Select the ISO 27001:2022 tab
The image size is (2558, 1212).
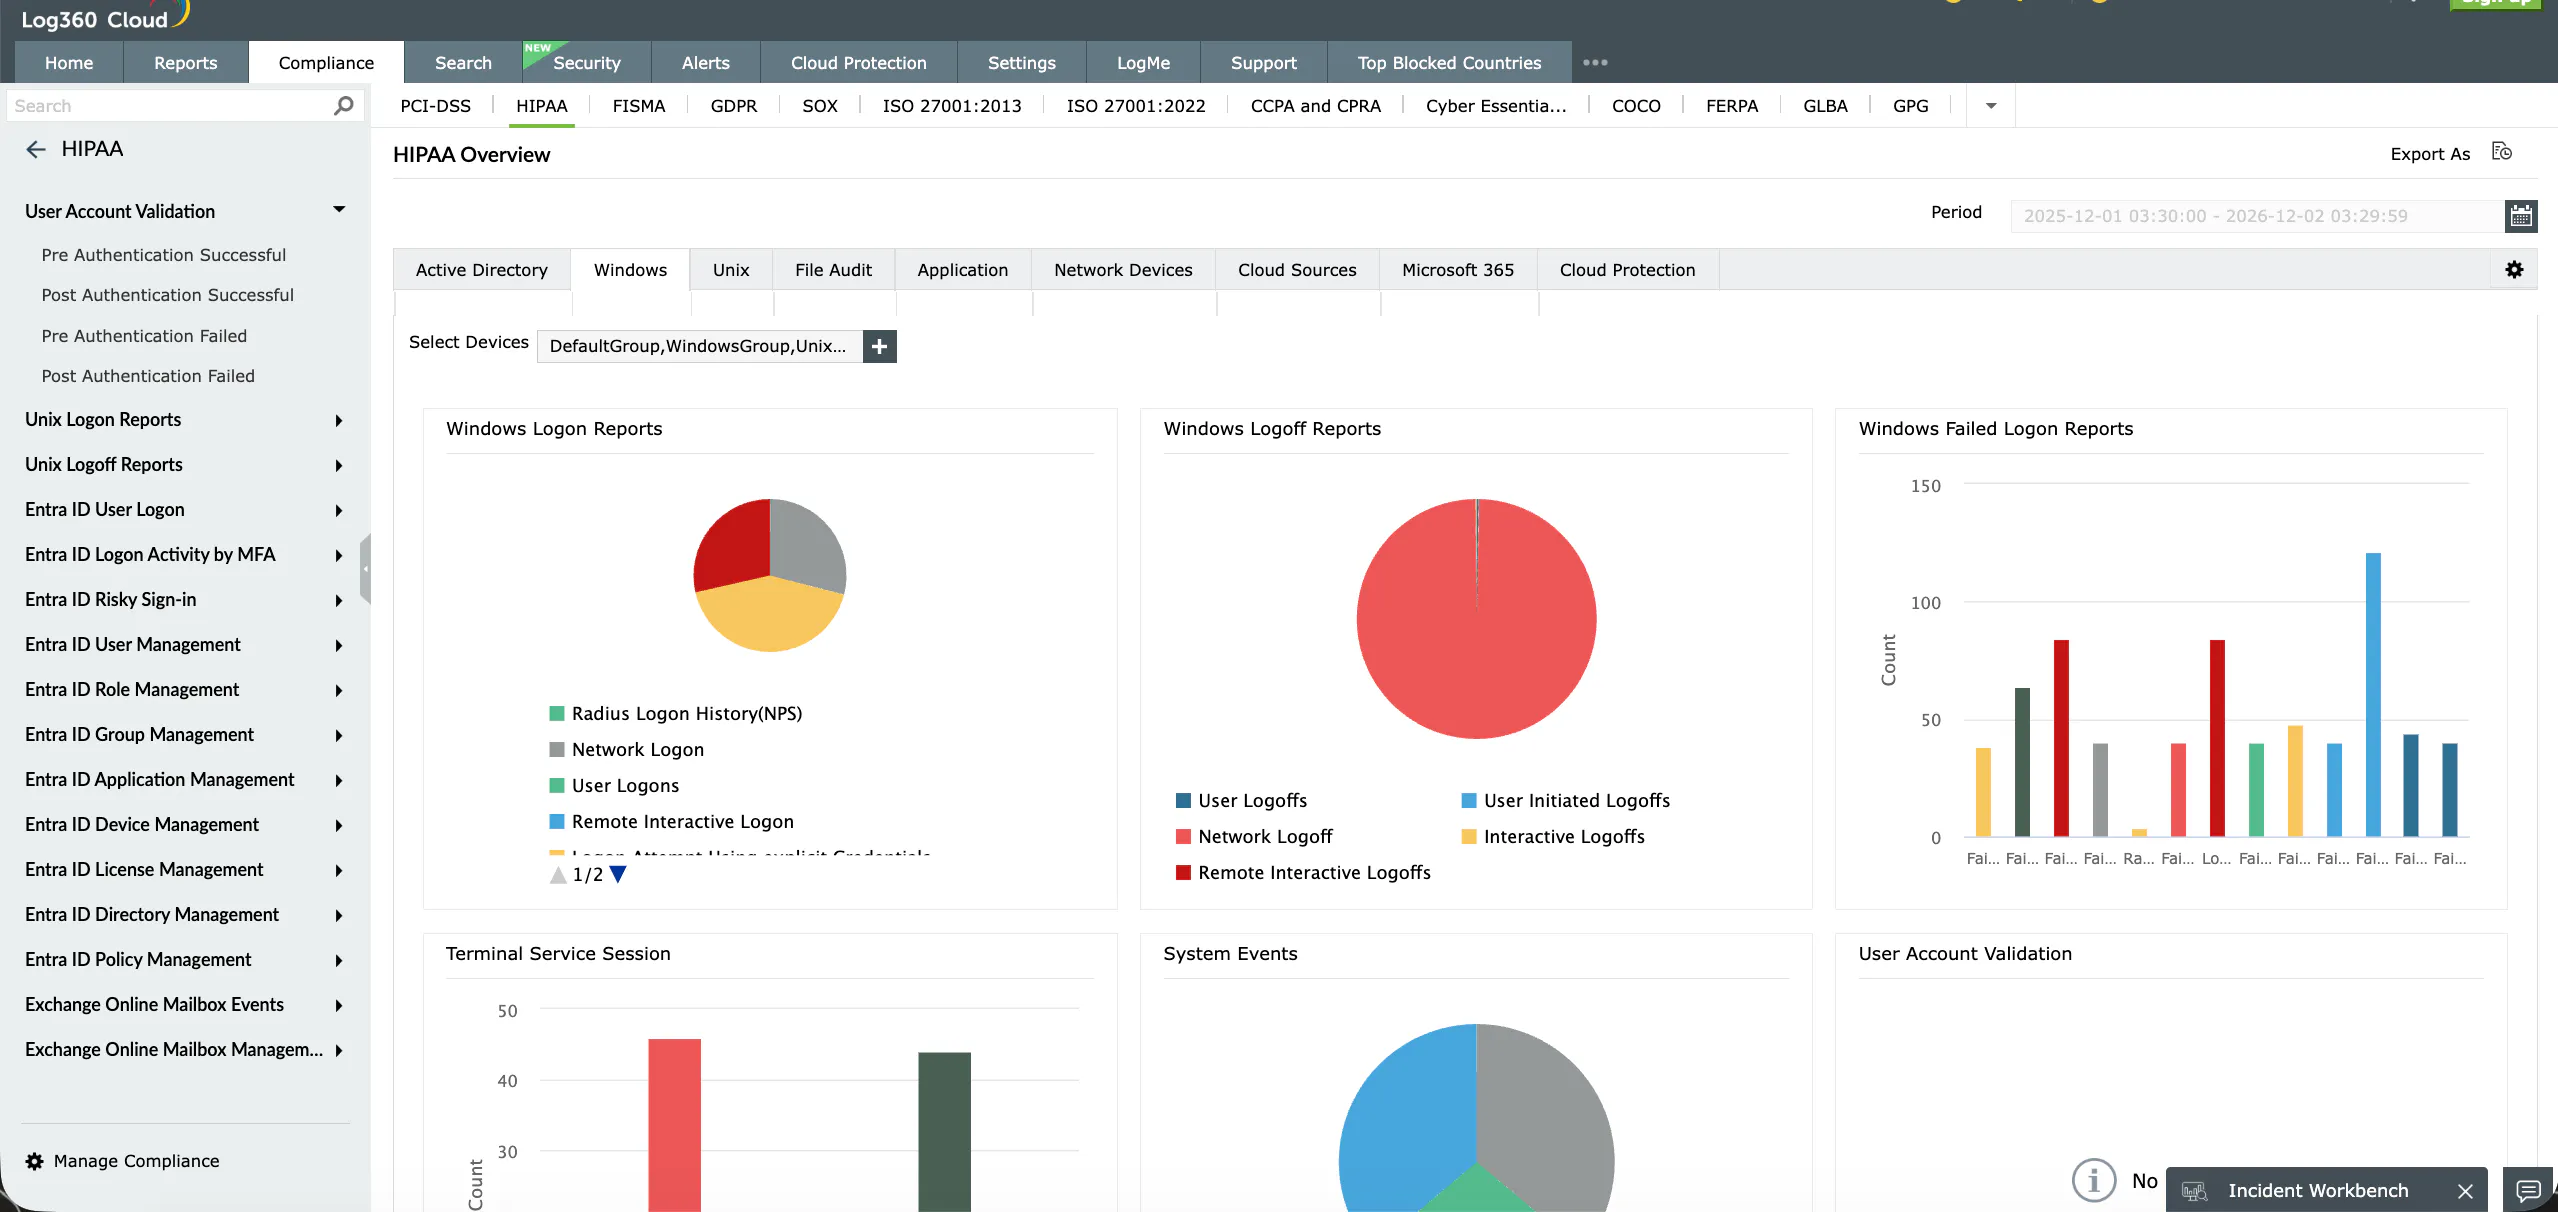[x=1136, y=106]
